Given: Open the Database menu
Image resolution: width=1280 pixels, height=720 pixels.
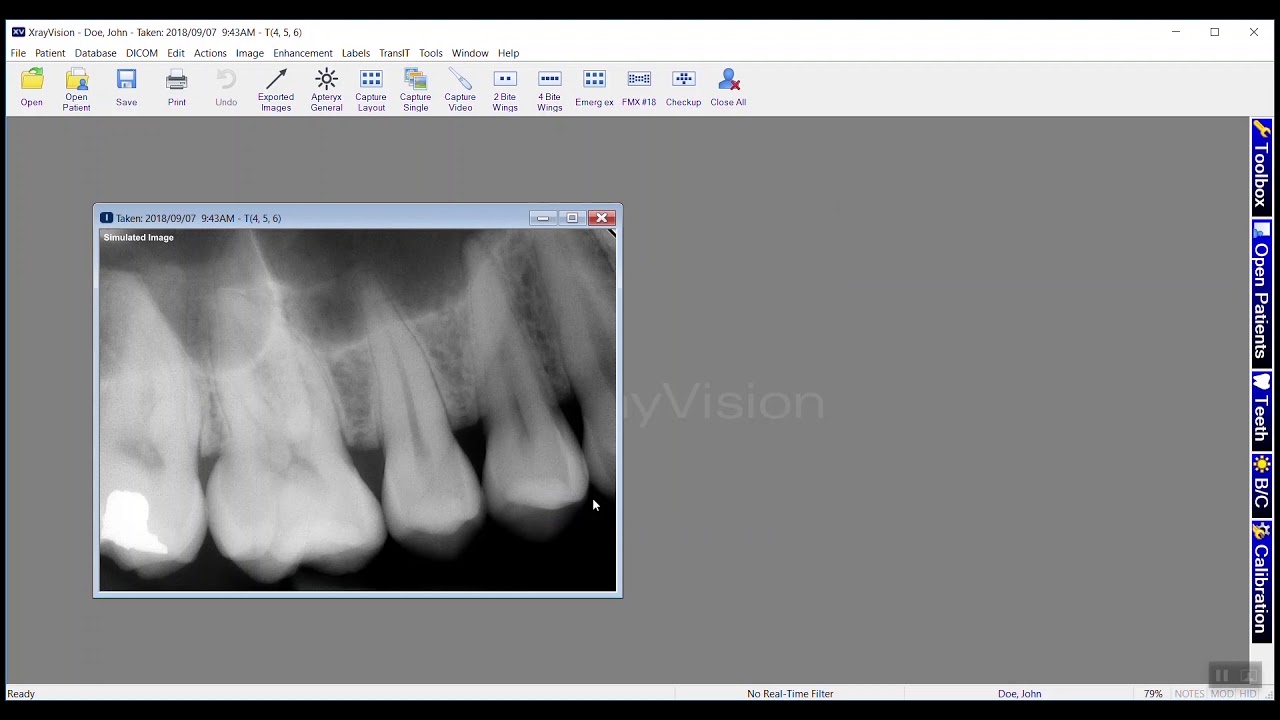Looking at the screenshot, I should point(96,53).
